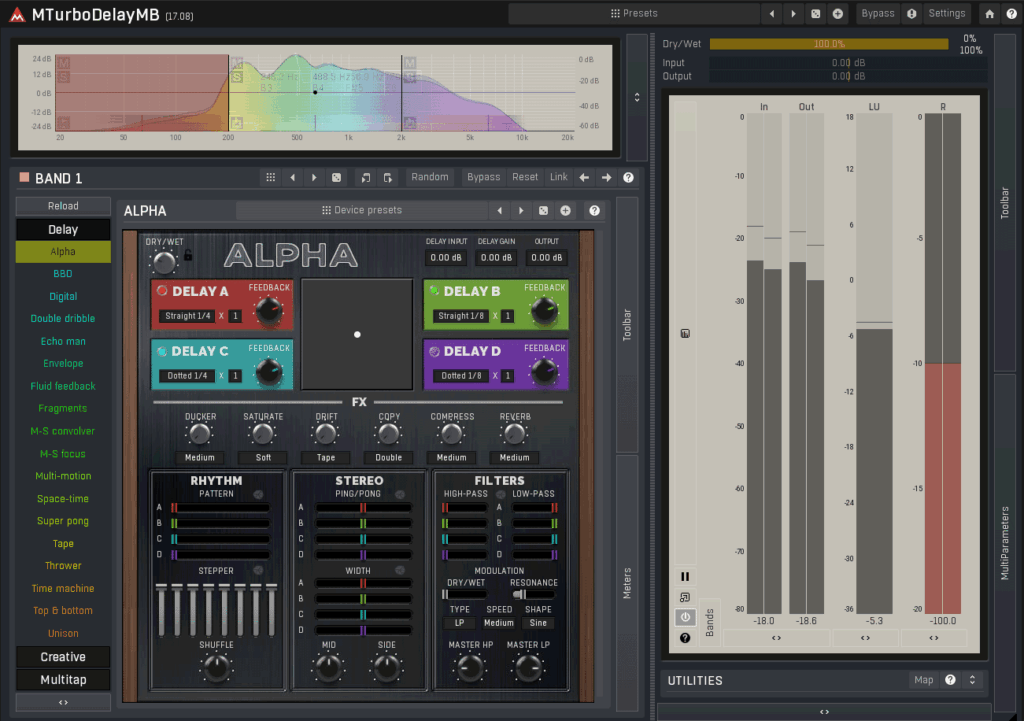Image resolution: width=1024 pixels, height=721 pixels.
Task: Toggle the Delay C power button
Action: pos(162,351)
